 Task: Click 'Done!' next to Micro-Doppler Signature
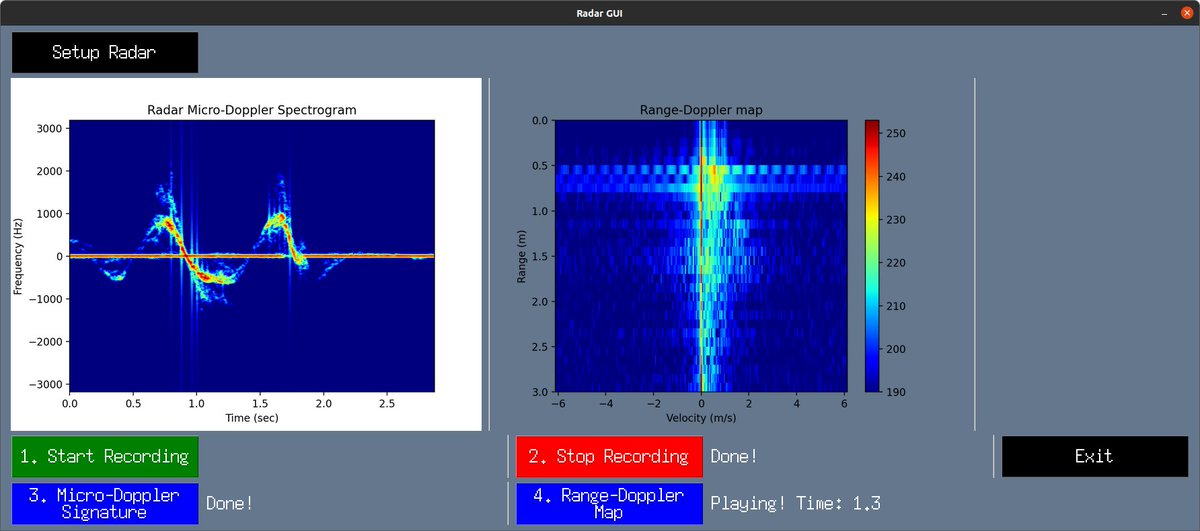[230, 503]
